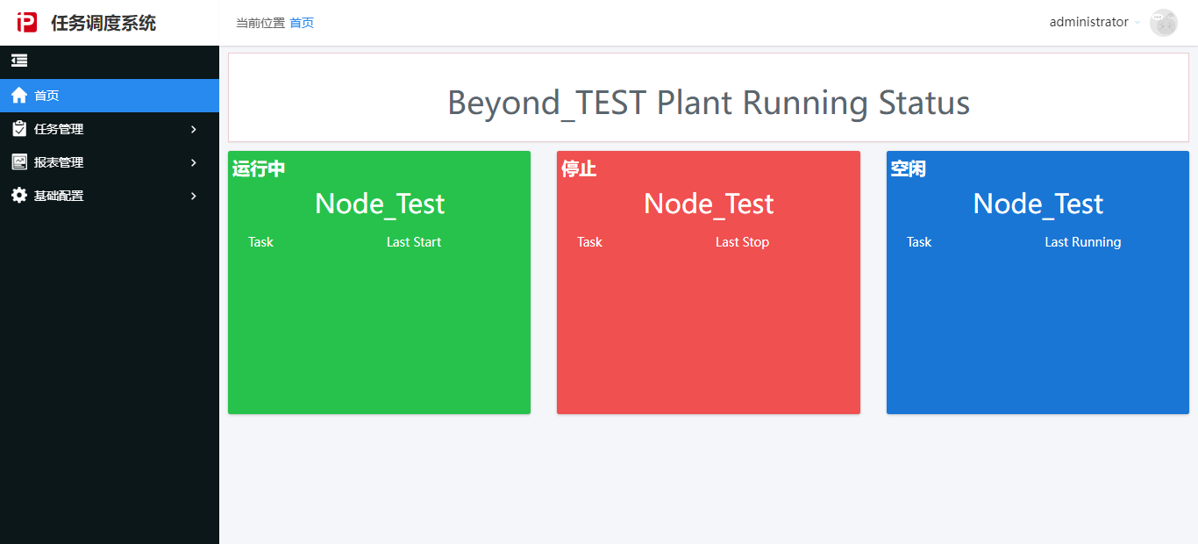The image size is (1198, 544).
Task: Click the red iP logo icon
Action: pyautogui.click(x=27, y=22)
